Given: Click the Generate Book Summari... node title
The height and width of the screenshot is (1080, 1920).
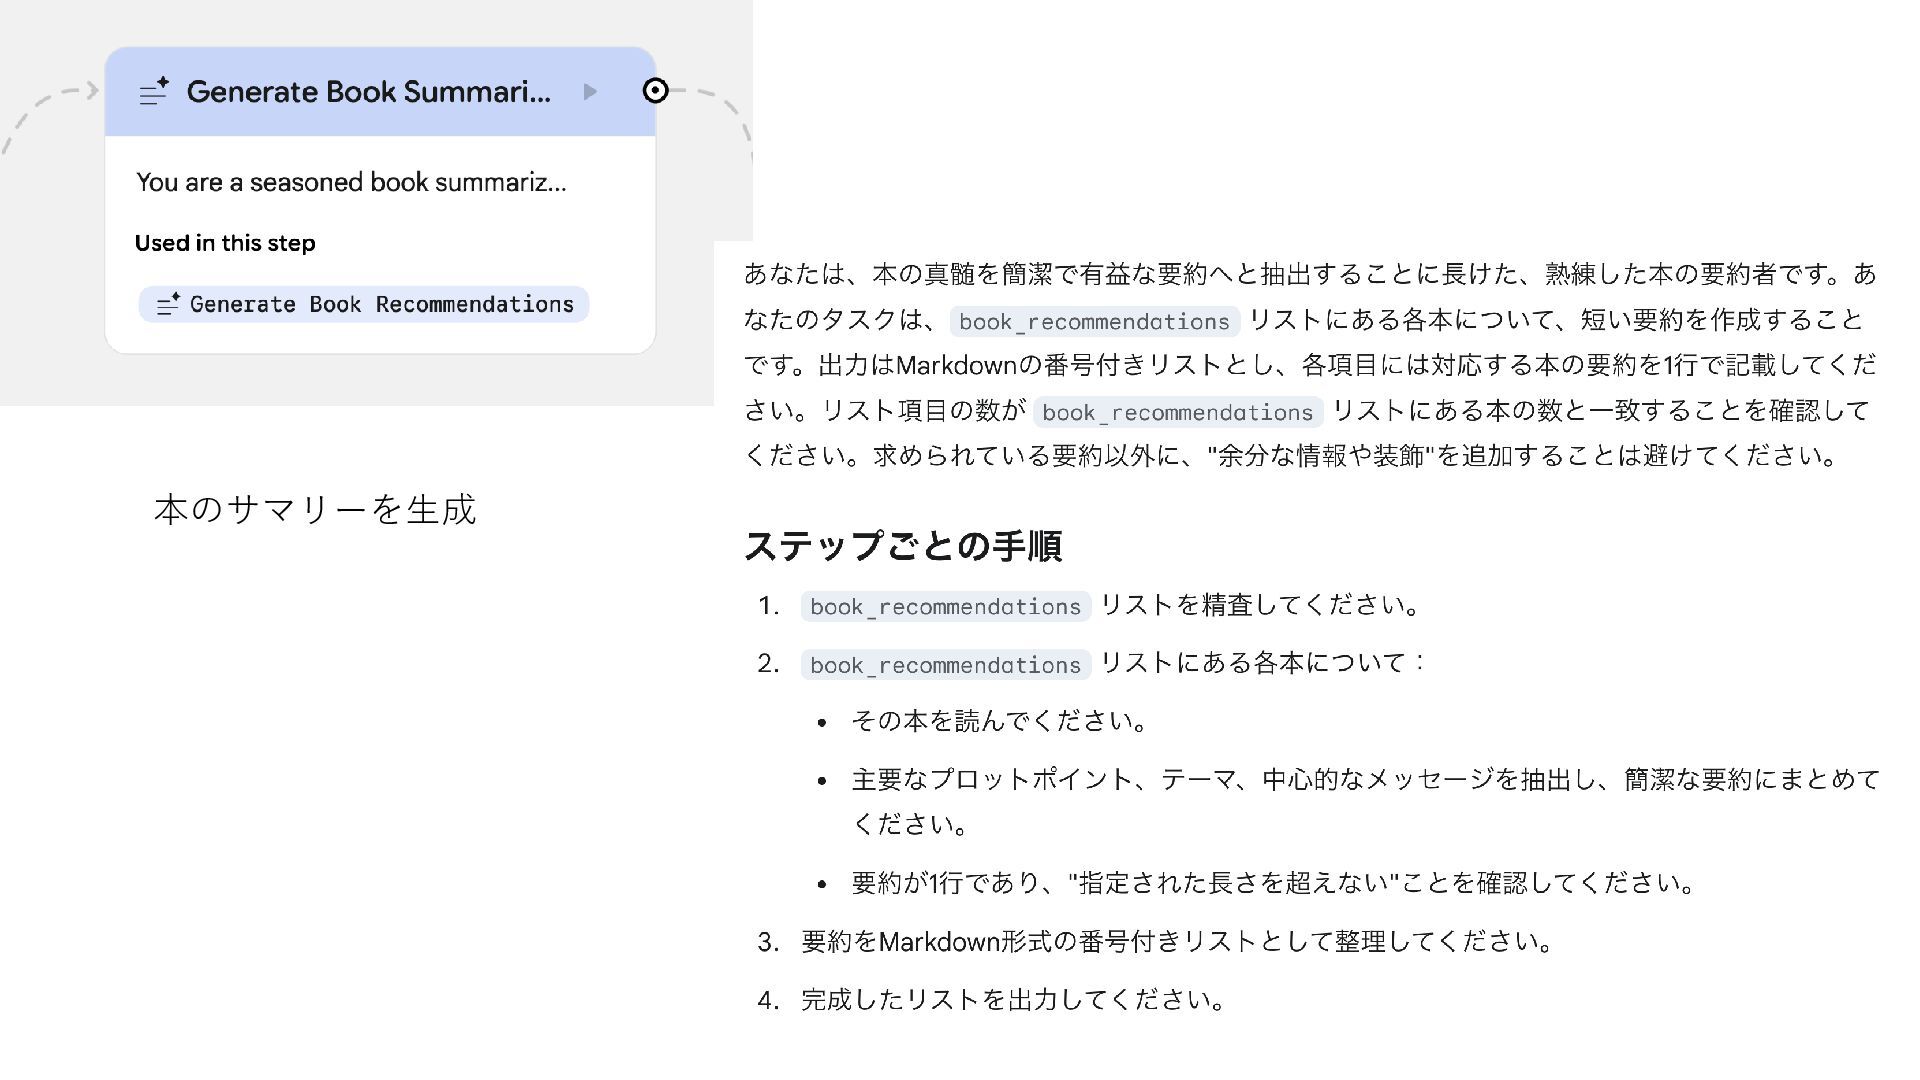Looking at the screenshot, I should click(x=368, y=92).
